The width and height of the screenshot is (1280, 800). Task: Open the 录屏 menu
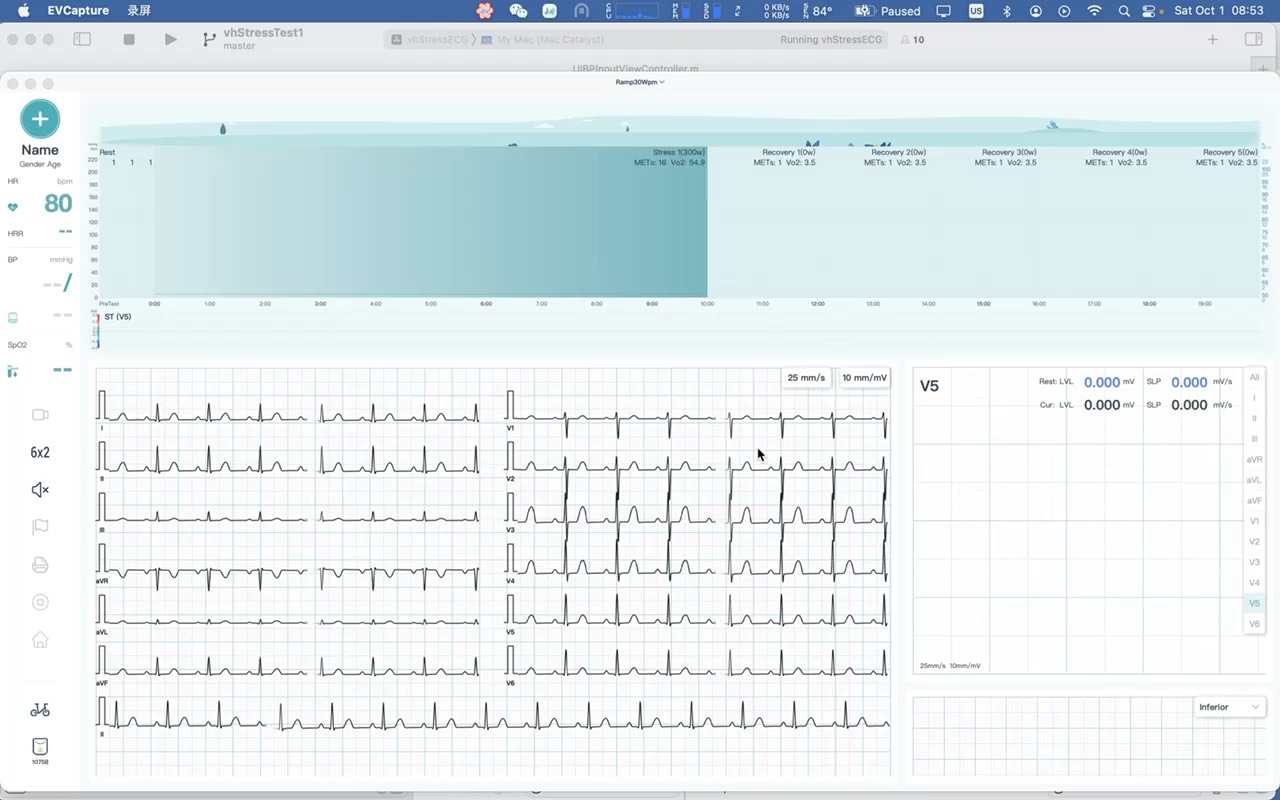click(x=139, y=11)
